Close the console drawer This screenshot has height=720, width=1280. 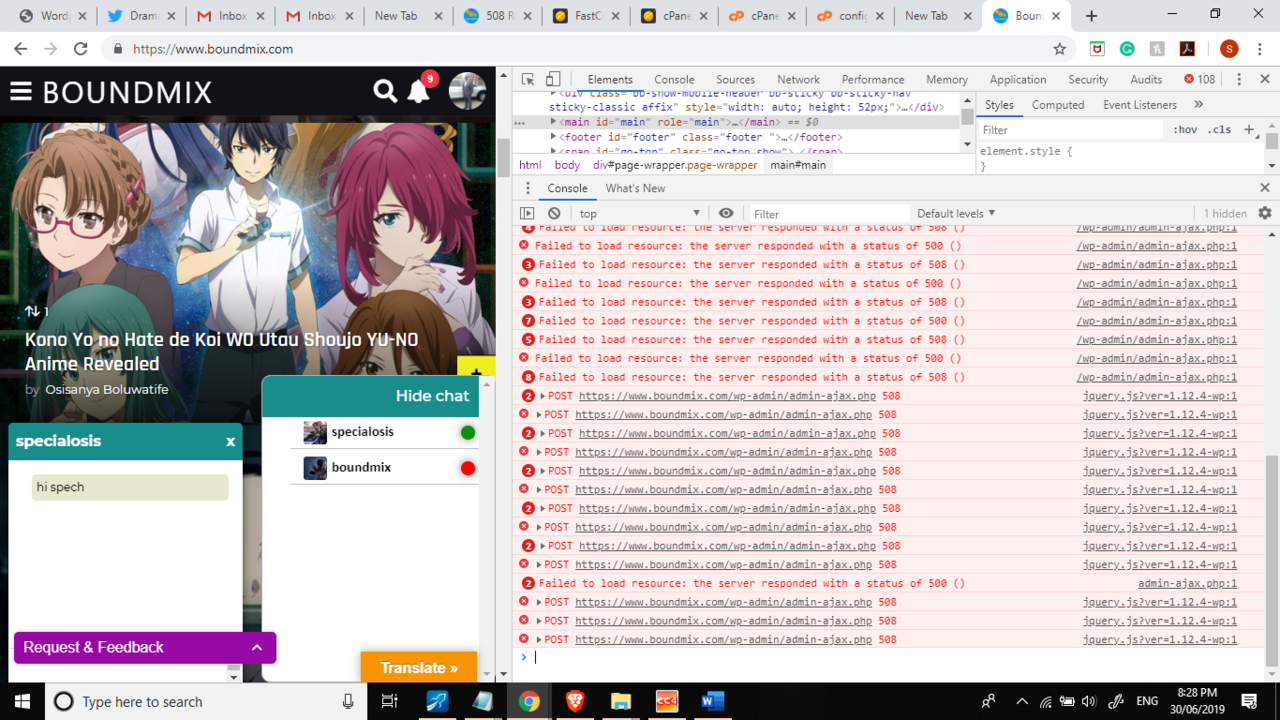[x=1264, y=188]
